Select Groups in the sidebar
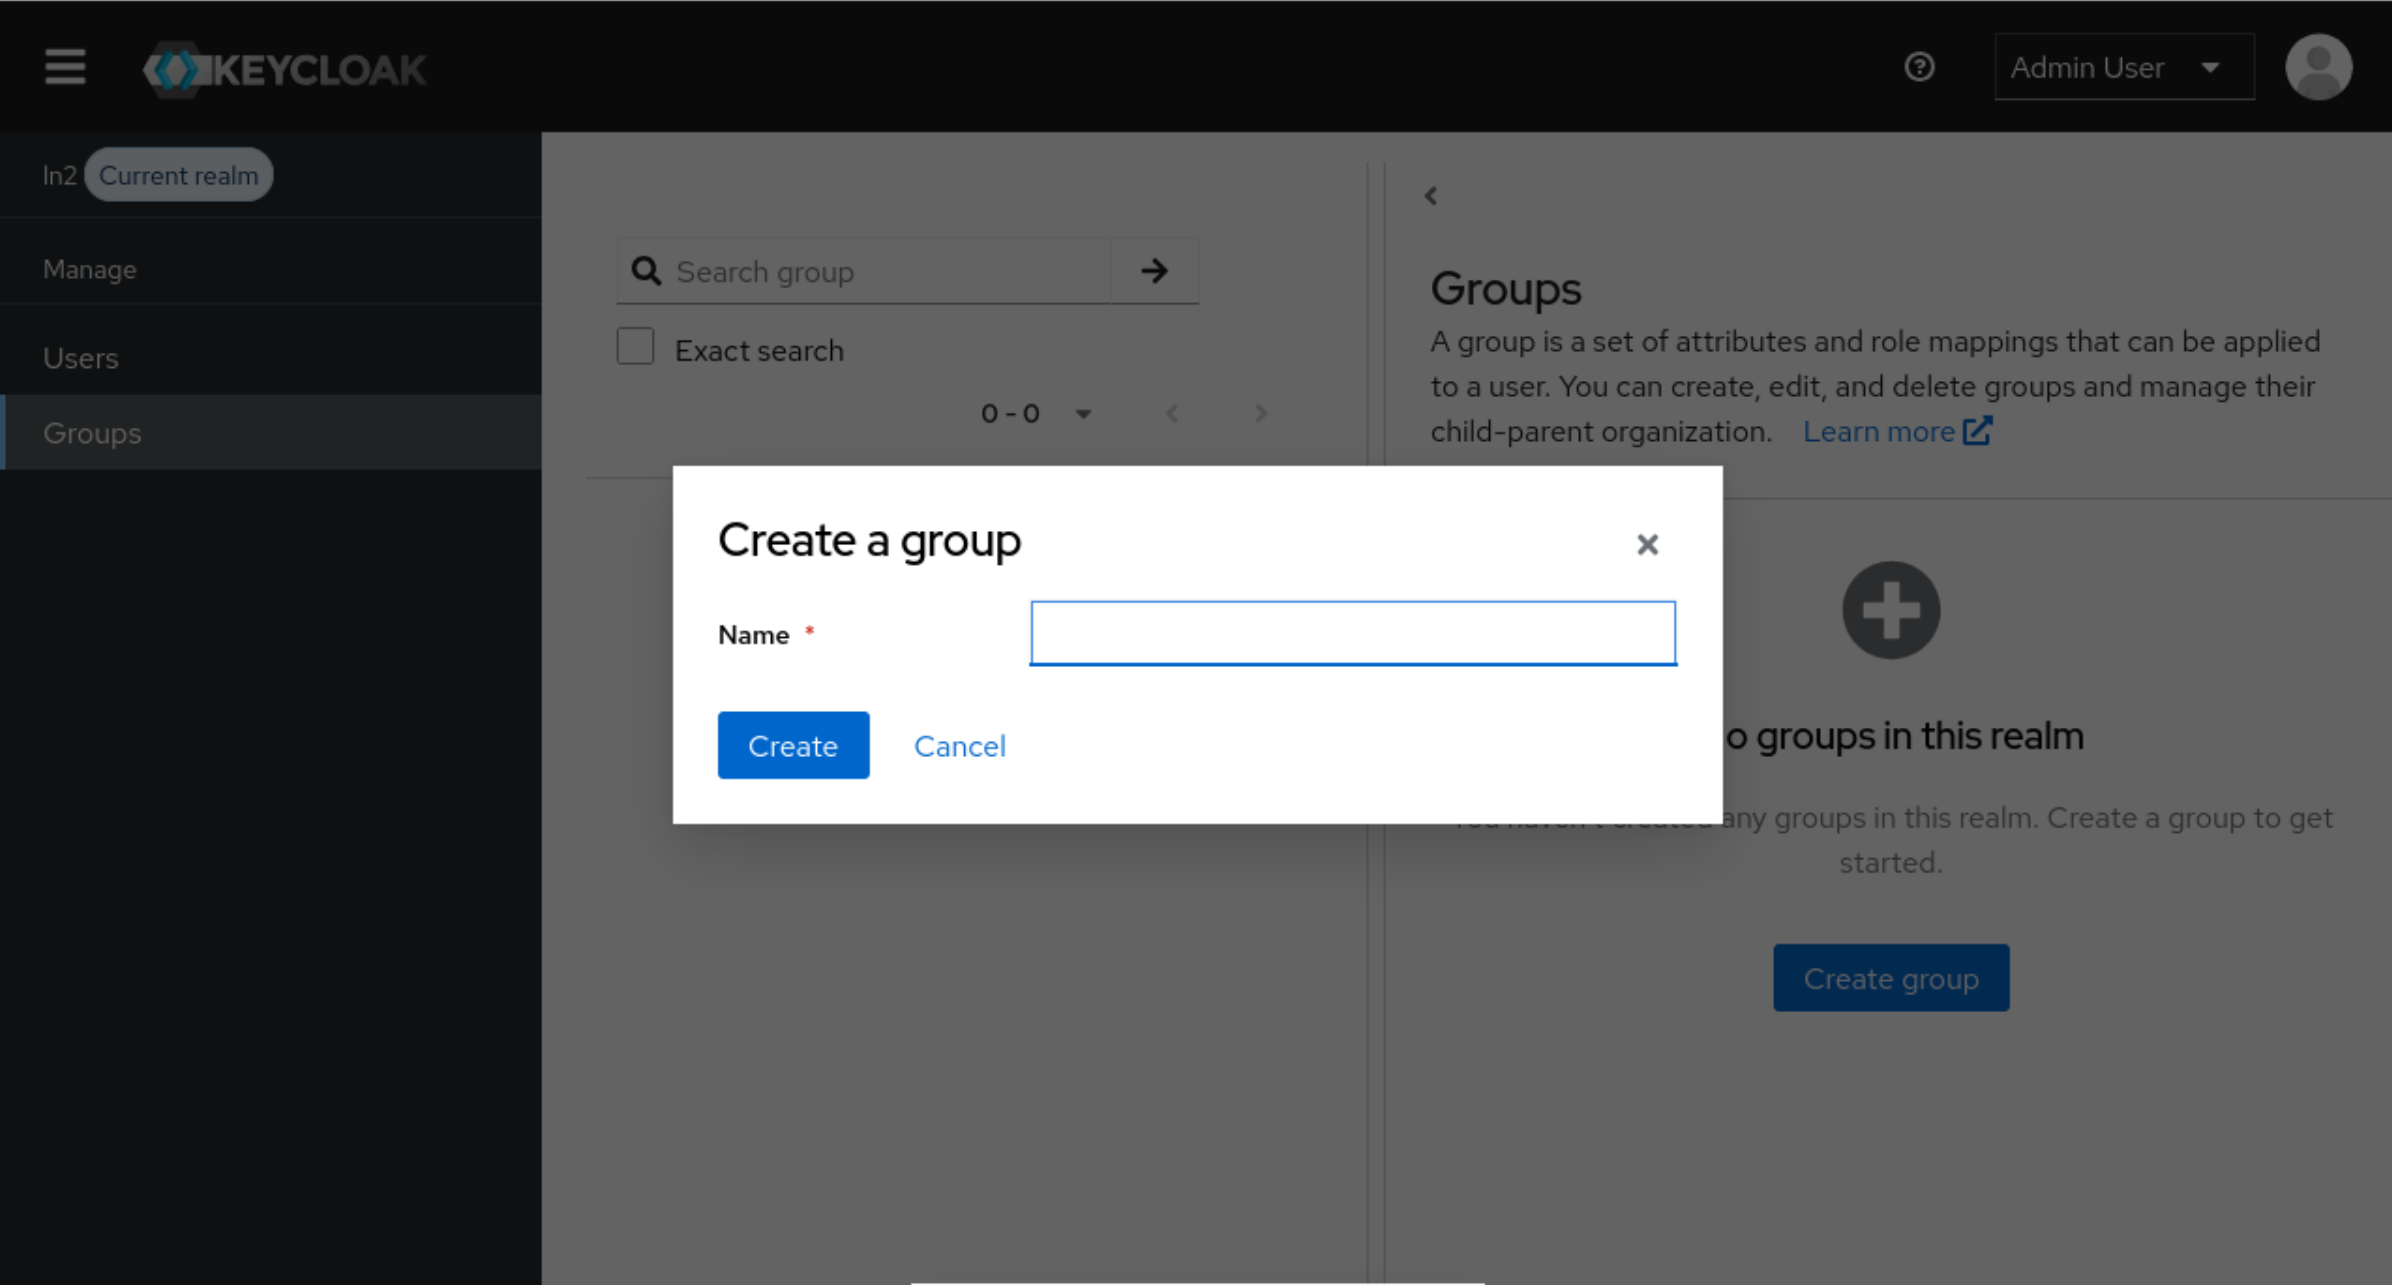Screen dimensions: 2392x1285 [x=92, y=433]
